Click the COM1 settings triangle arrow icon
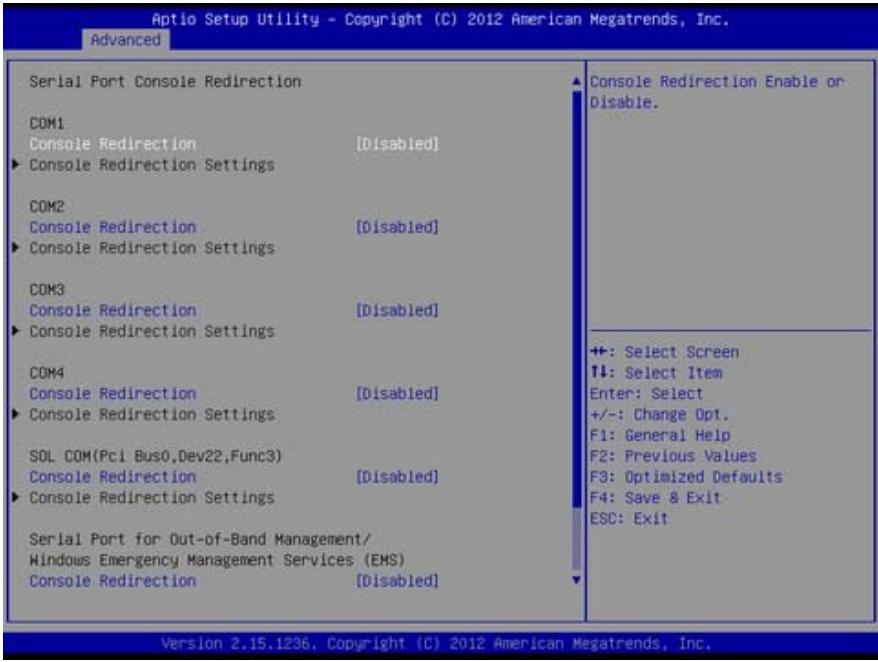 click(x=16, y=165)
